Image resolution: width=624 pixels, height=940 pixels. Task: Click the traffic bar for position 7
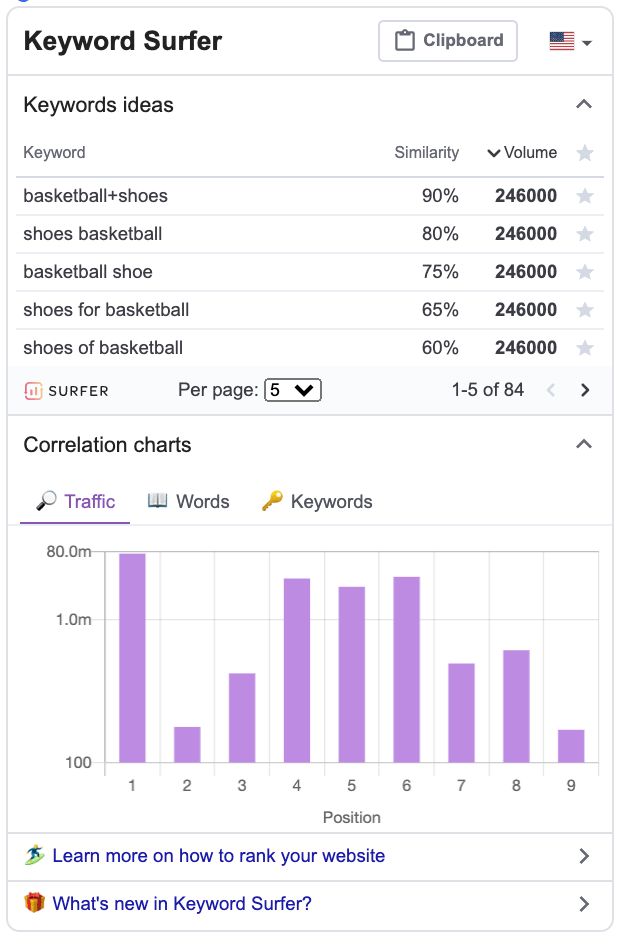[x=462, y=713]
